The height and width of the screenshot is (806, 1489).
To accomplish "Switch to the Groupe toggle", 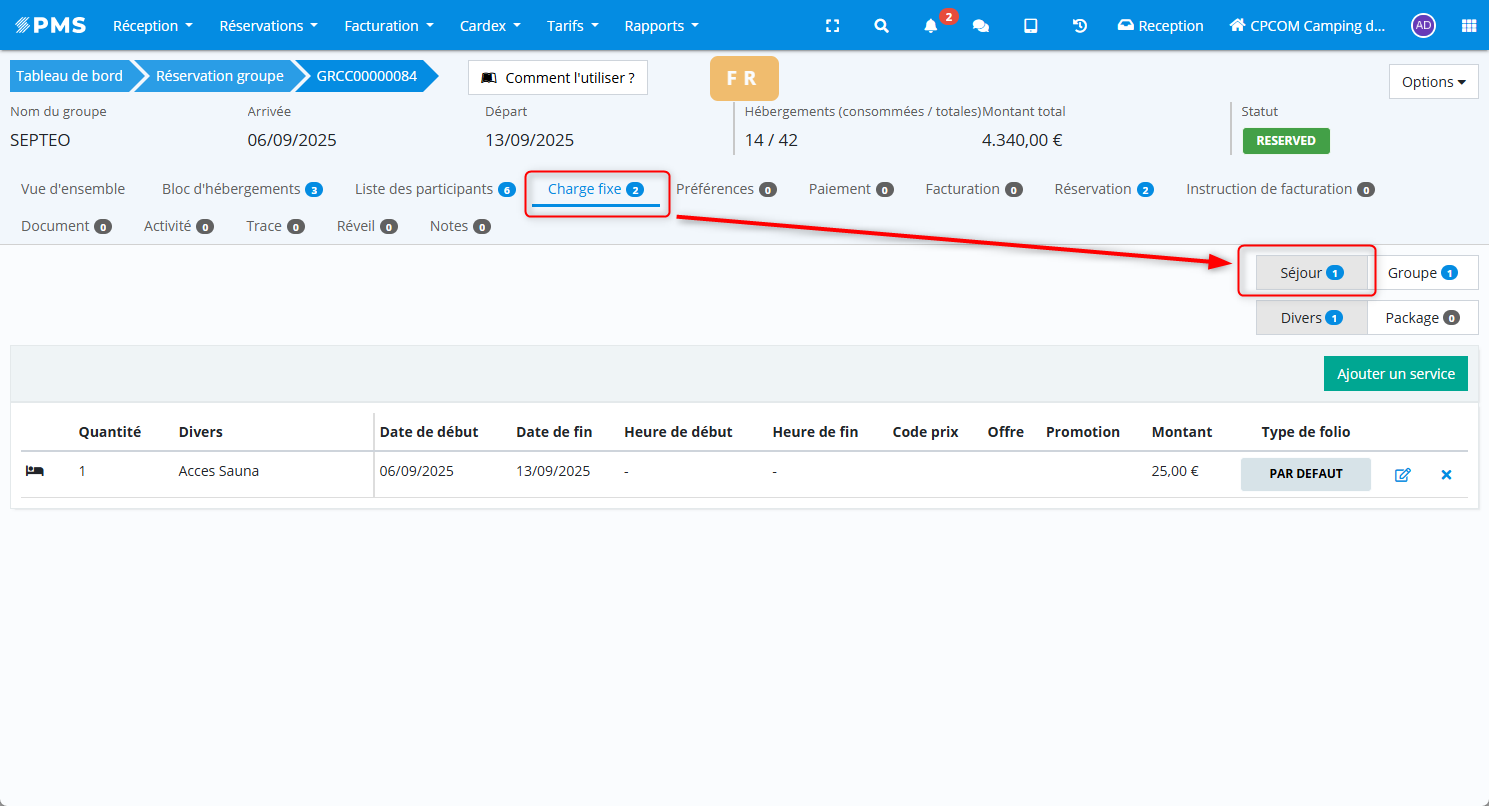I will [1422, 273].
